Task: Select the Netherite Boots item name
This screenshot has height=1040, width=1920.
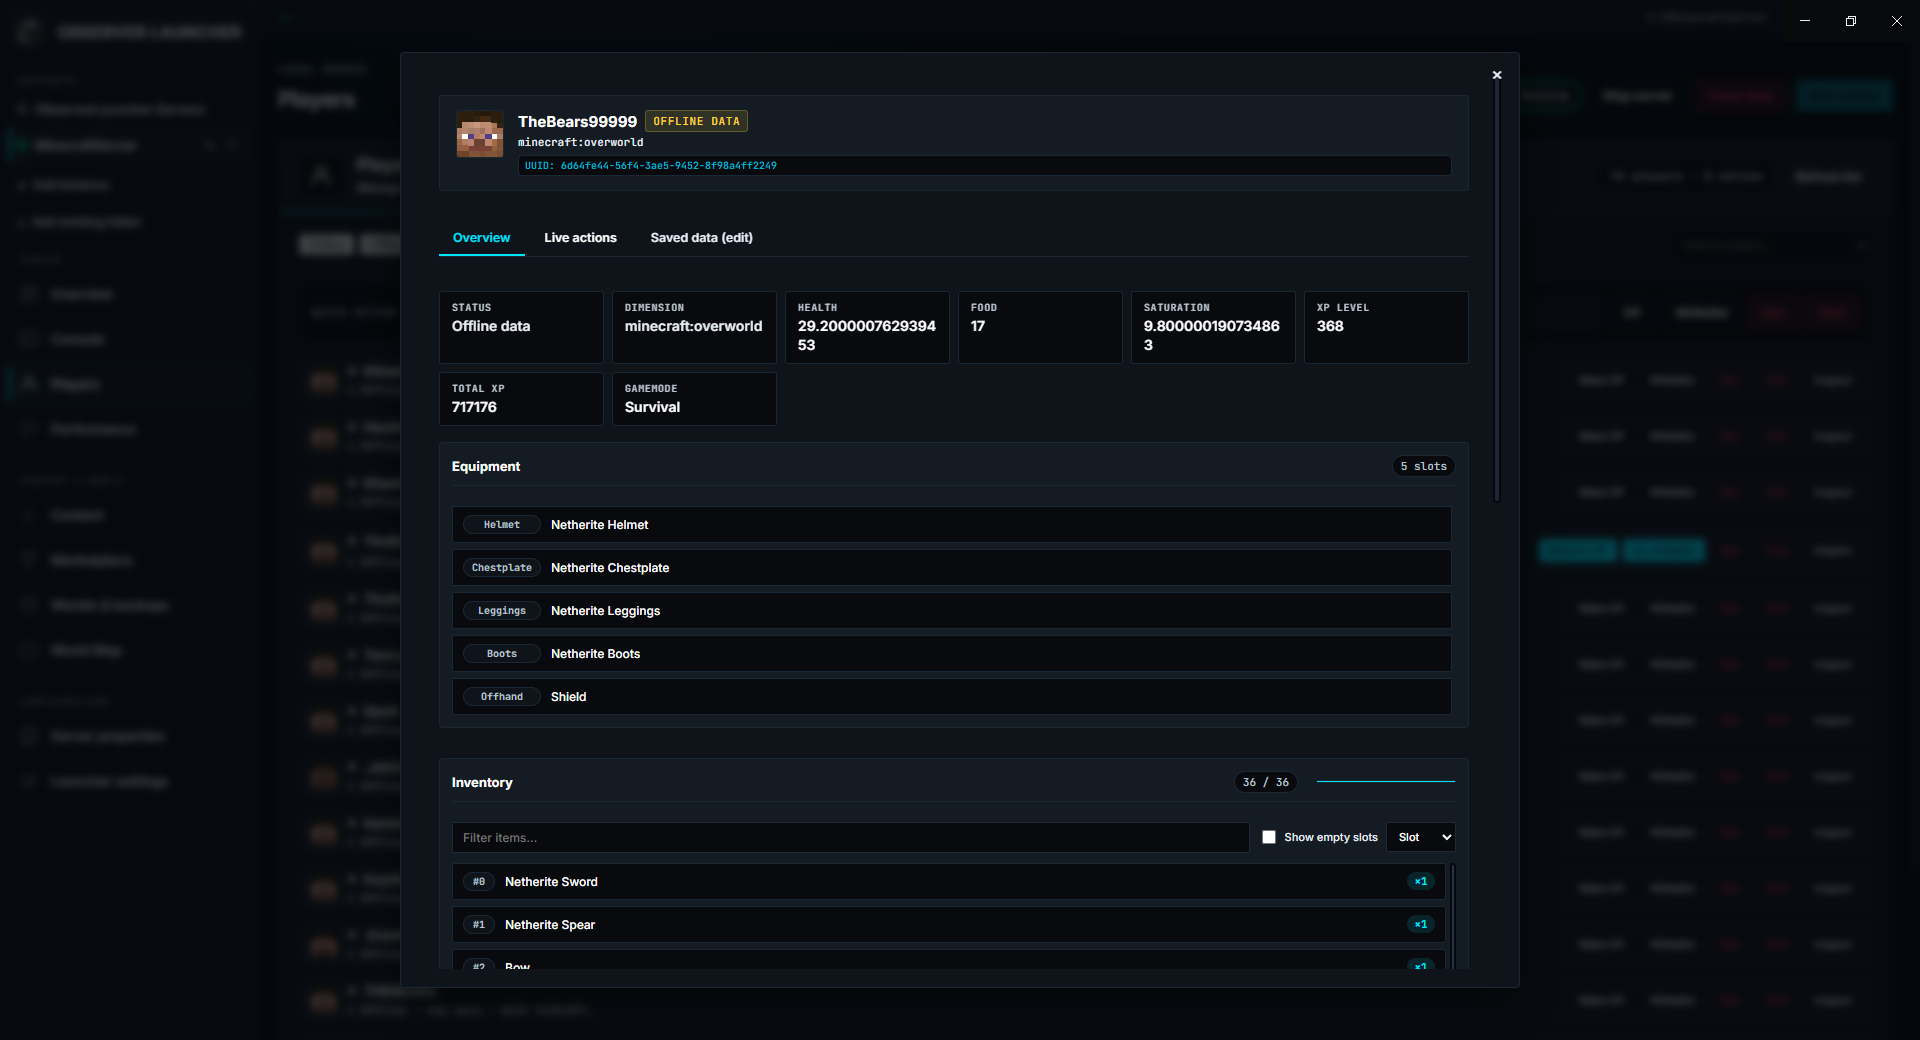Action: tap(595, 654)
